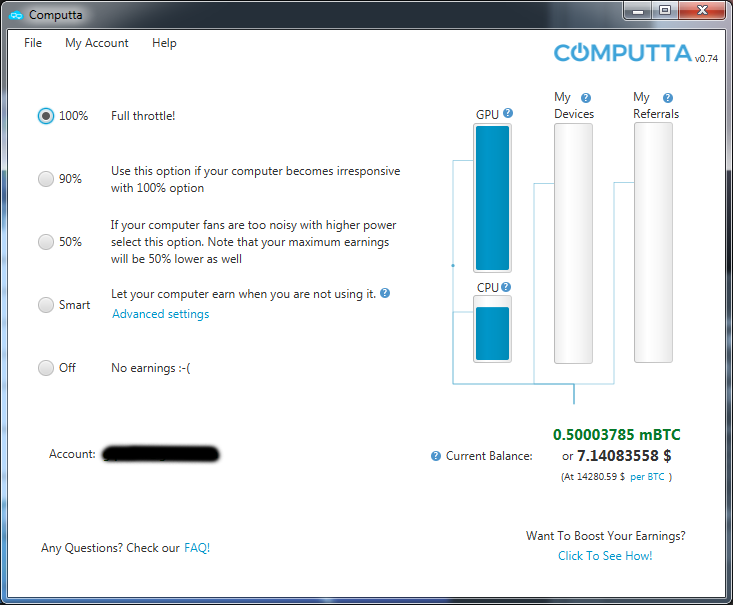Click the 0.50003785 mBTC balance value
Image resolution: width=733 pixels, height=605 pixels.
tap(617, 435)
